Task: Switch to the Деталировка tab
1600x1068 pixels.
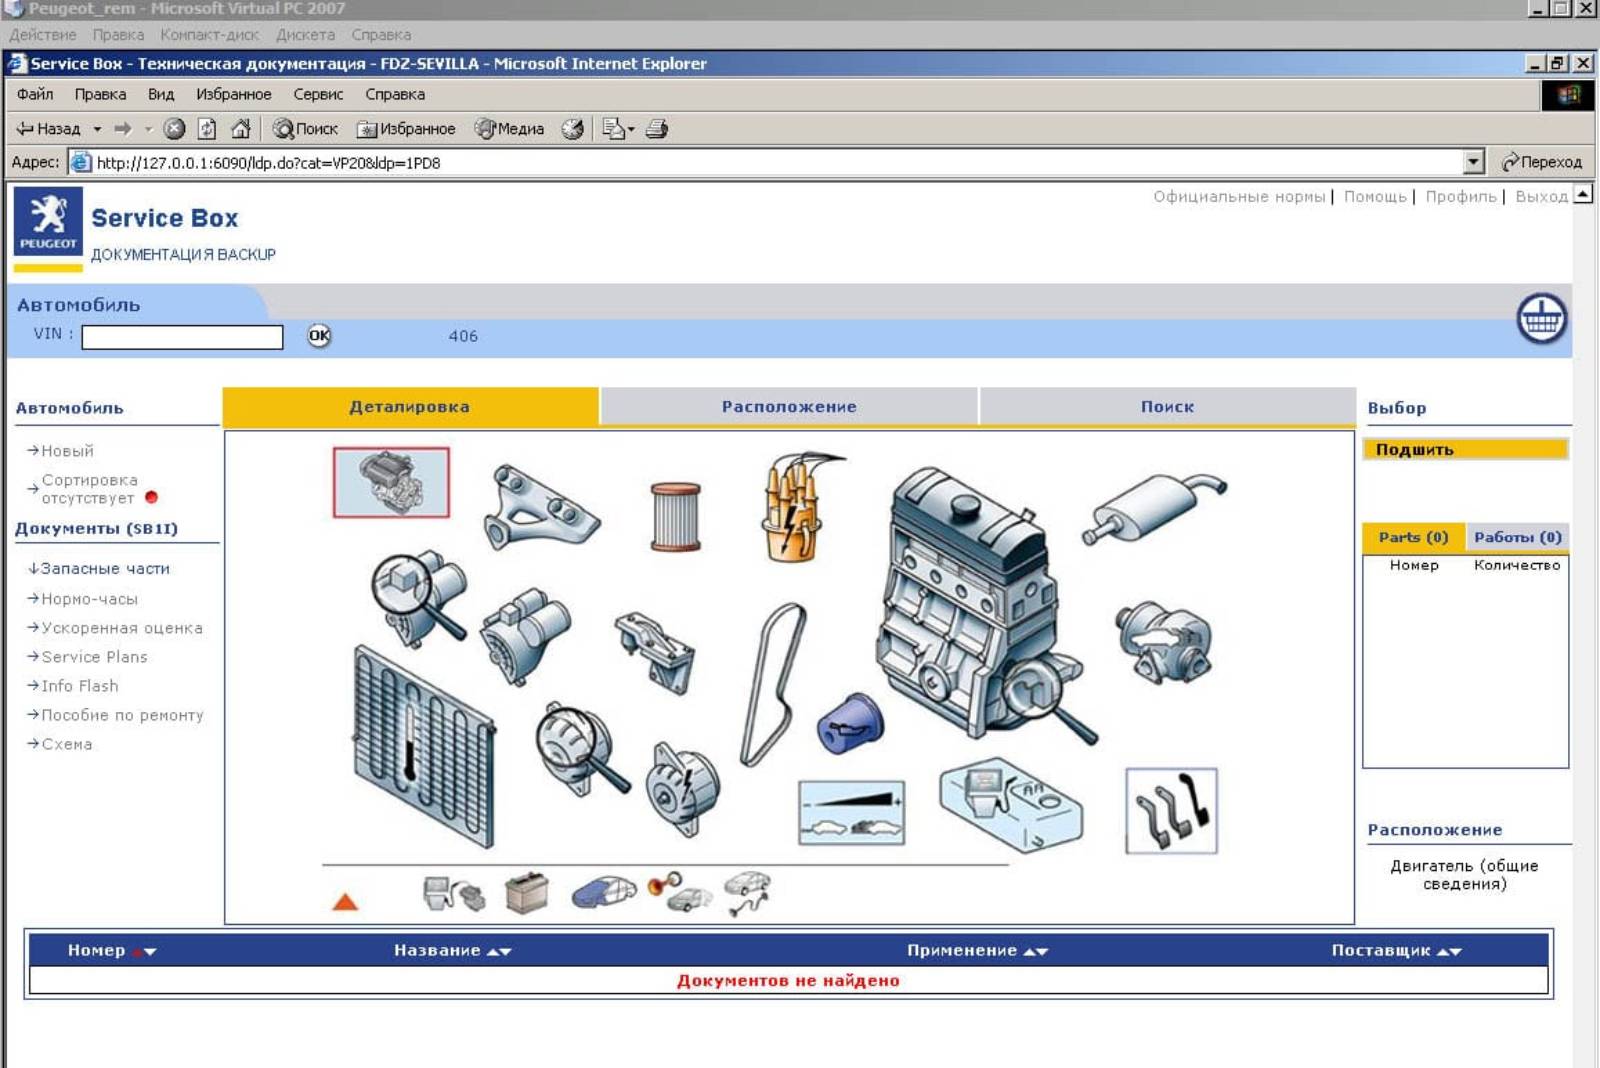Action: 410,407
